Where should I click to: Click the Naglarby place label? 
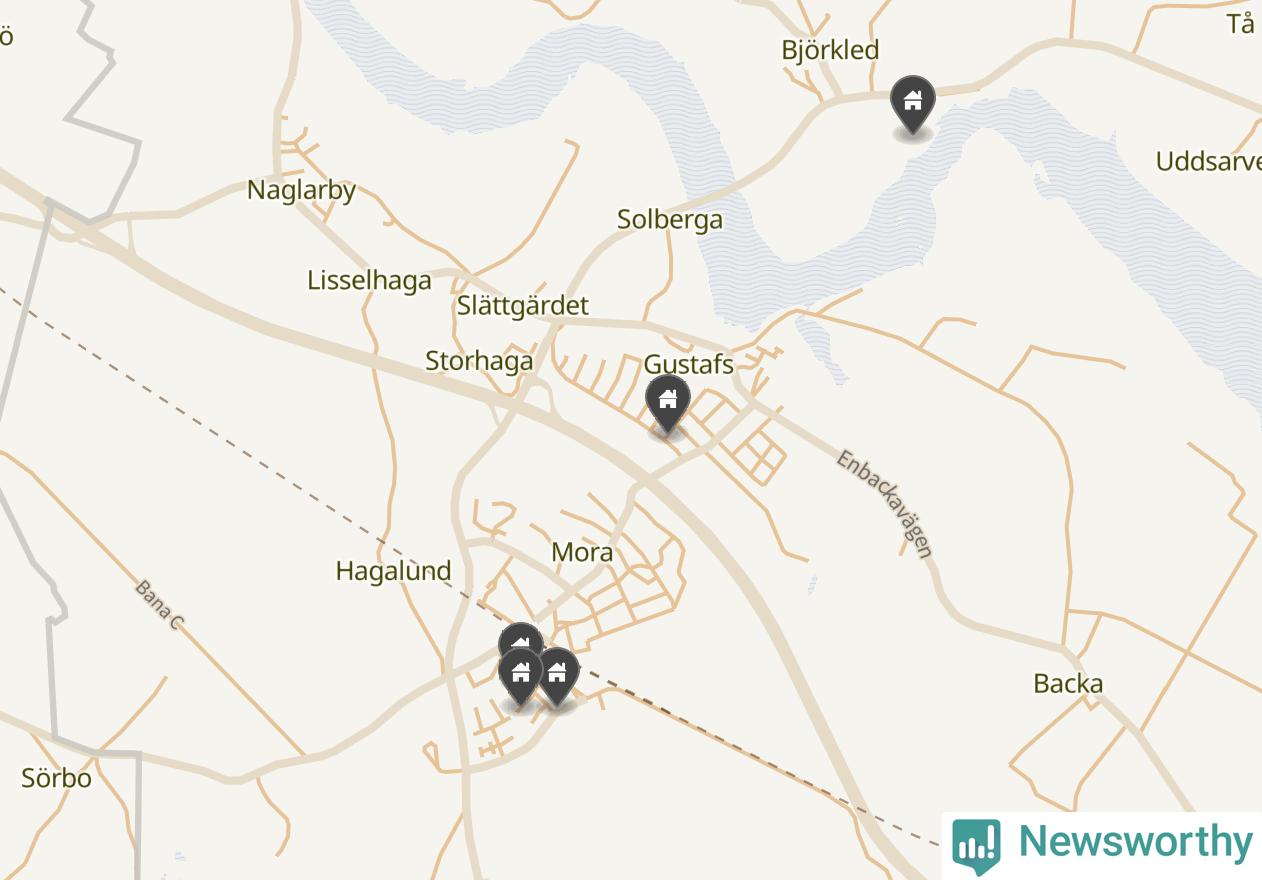coord(301,190)
